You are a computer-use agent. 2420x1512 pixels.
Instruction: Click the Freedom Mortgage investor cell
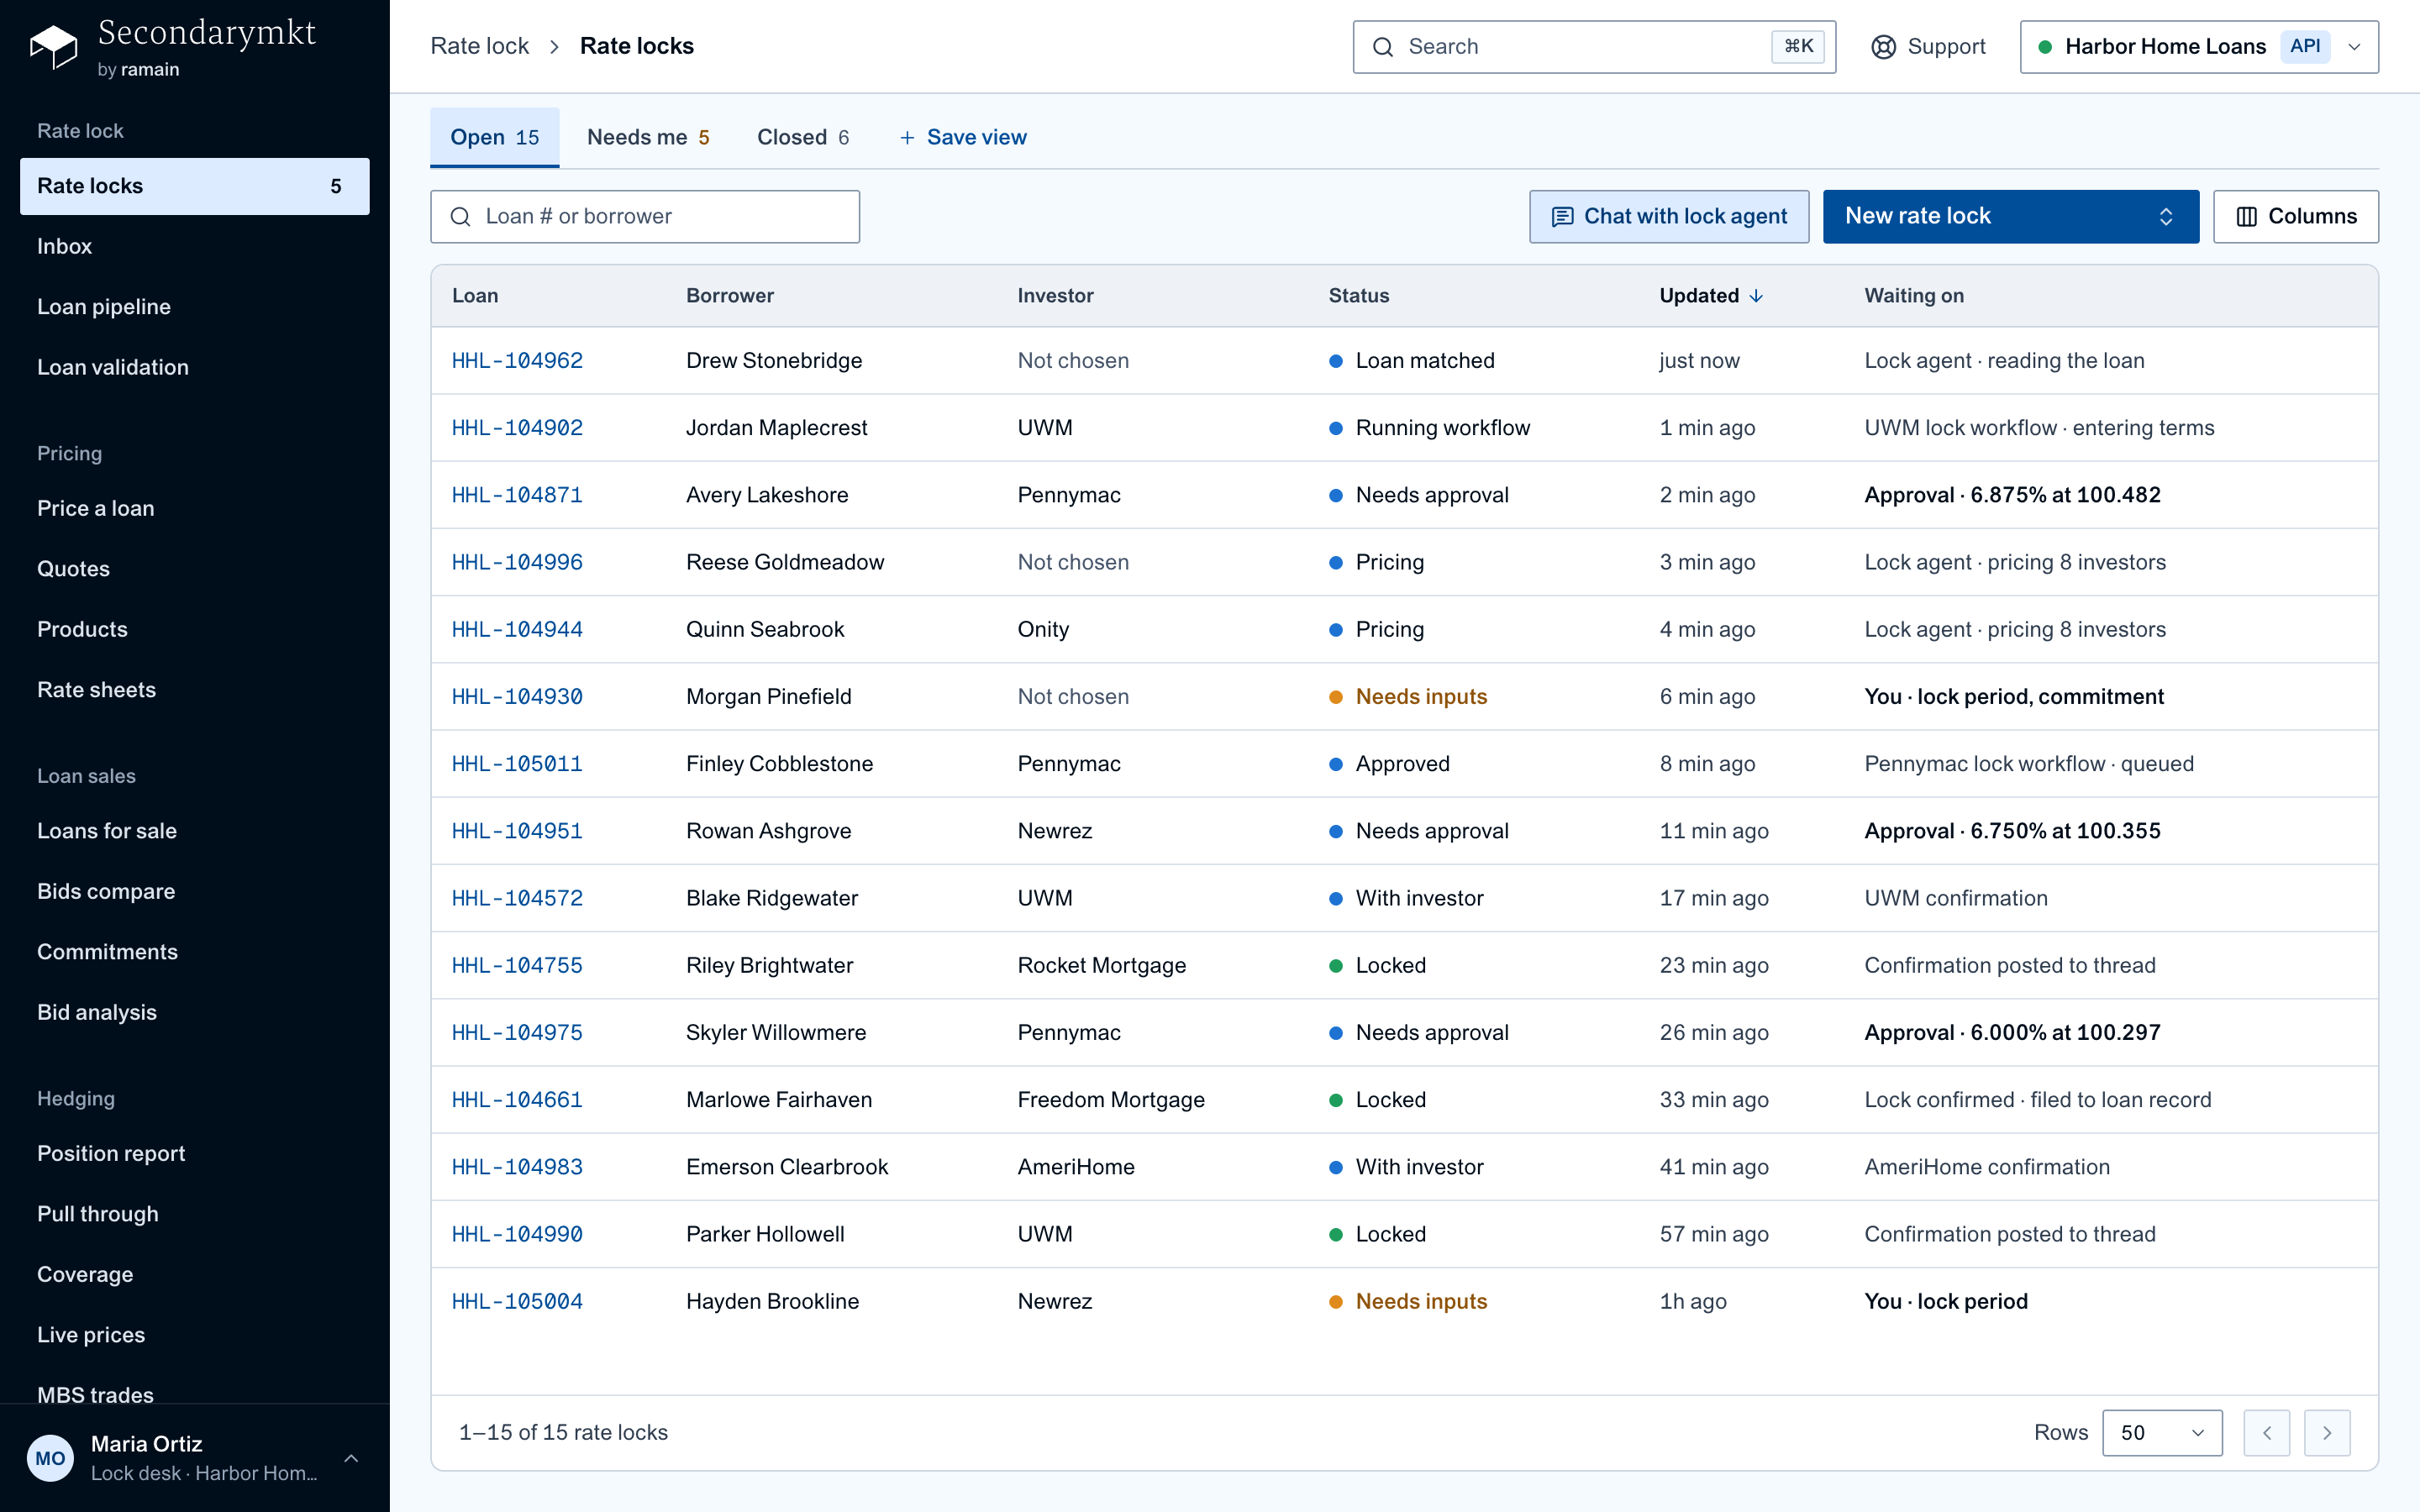(1111, 1100)
